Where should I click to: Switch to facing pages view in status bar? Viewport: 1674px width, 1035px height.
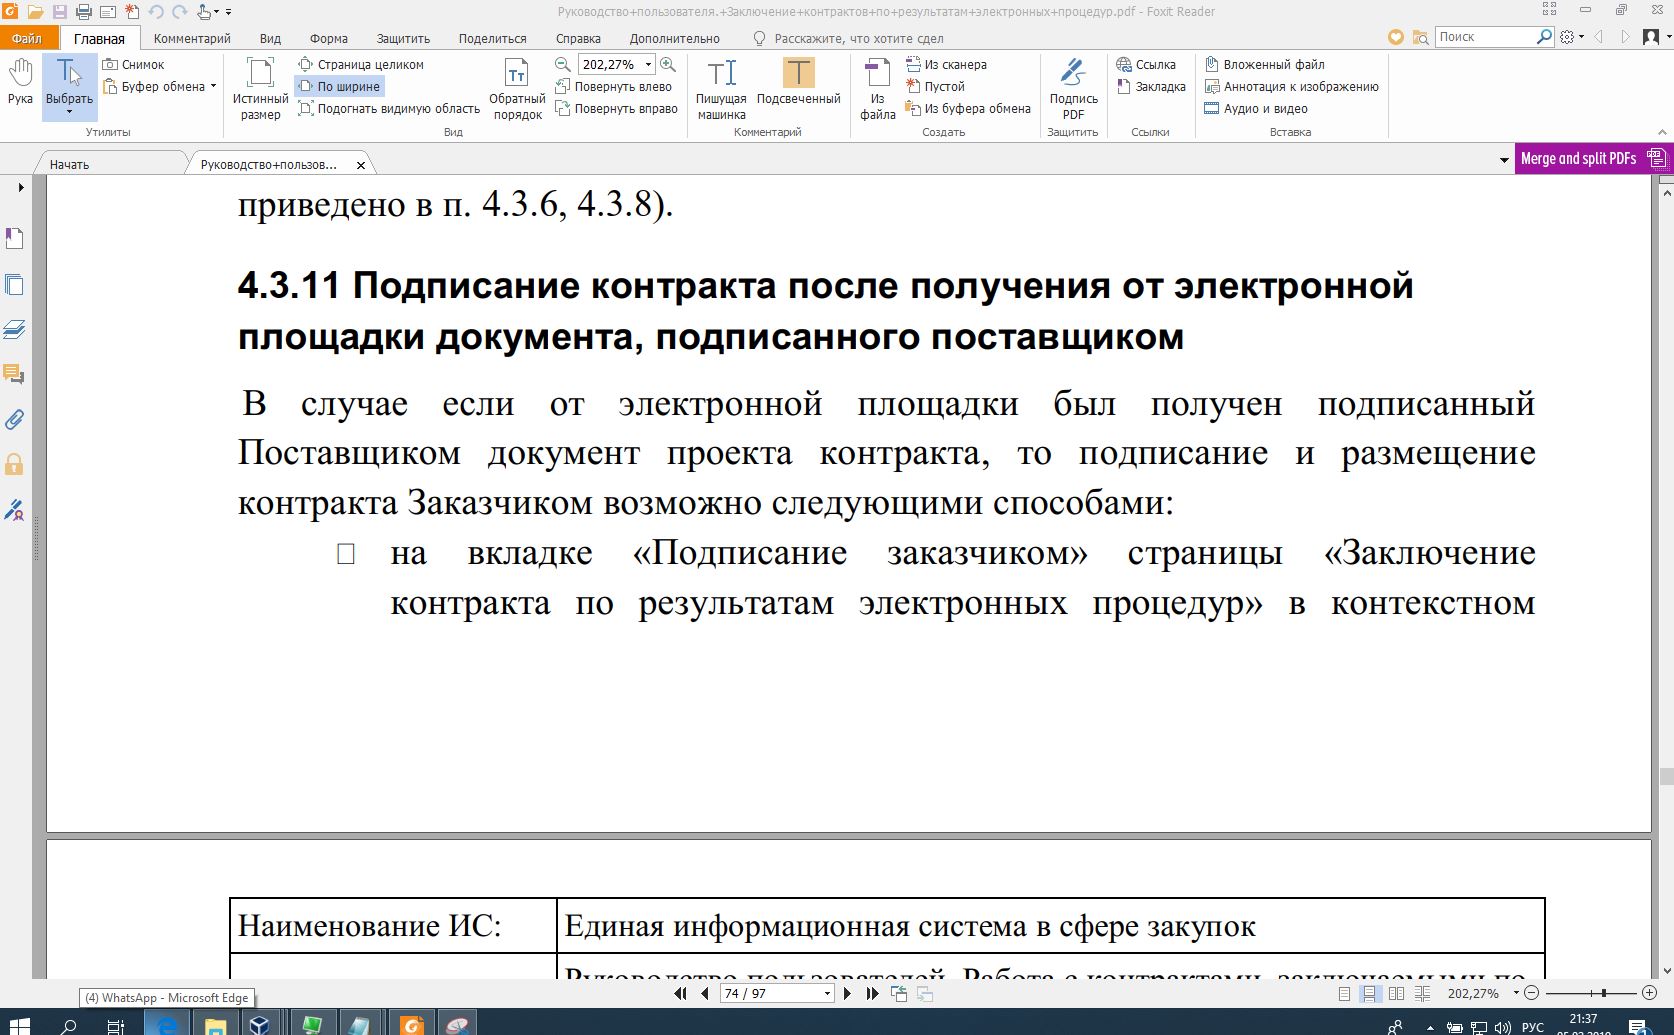pyautogui.click(x=1396, y=994)
